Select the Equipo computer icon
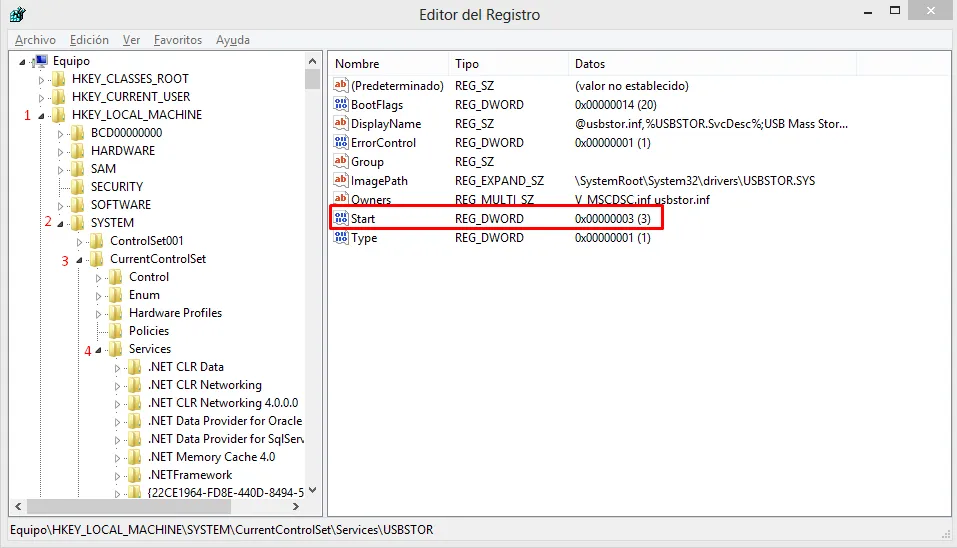This screenshot has width=957, height=548. point(41,60)
